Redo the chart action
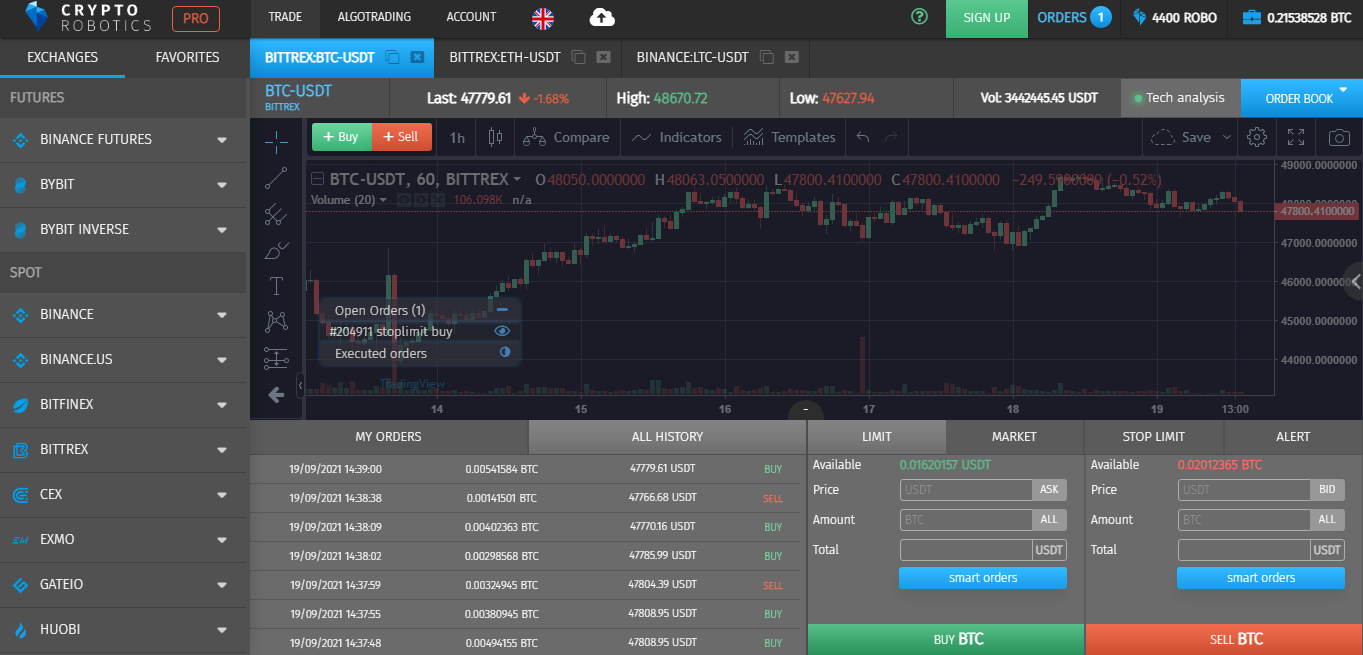 891,137
